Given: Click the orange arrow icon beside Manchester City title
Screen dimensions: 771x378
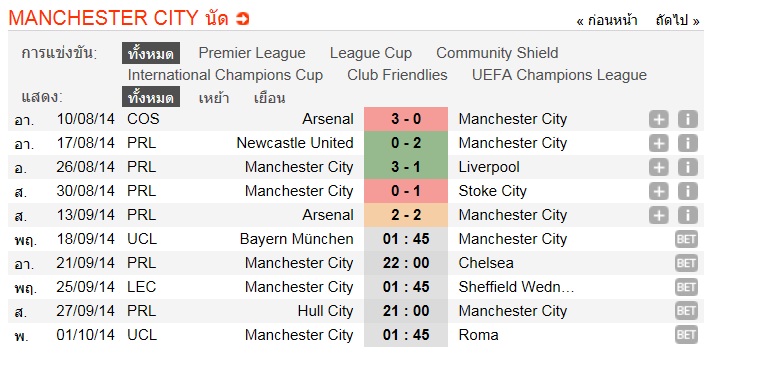Looking at the screenshot, I should click(242, 19).
